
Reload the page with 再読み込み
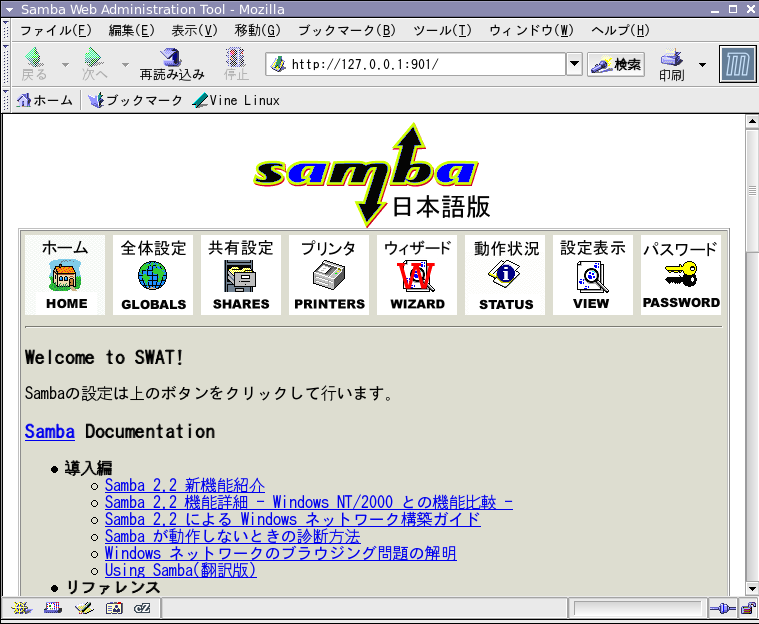[172, 64]
